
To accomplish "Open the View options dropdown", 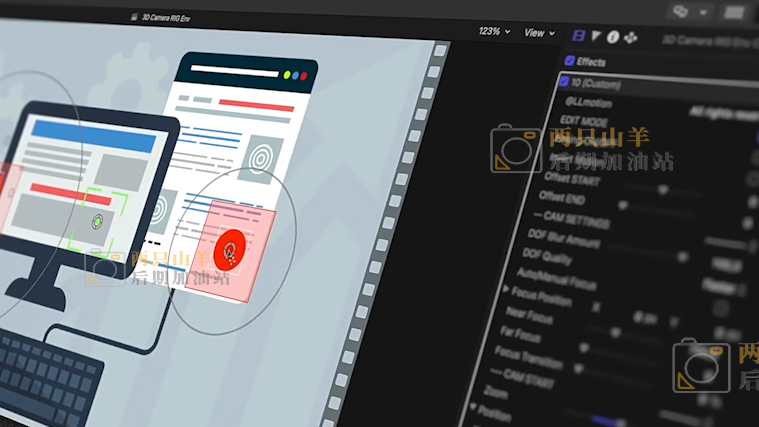I will click(x=540, y=33).
